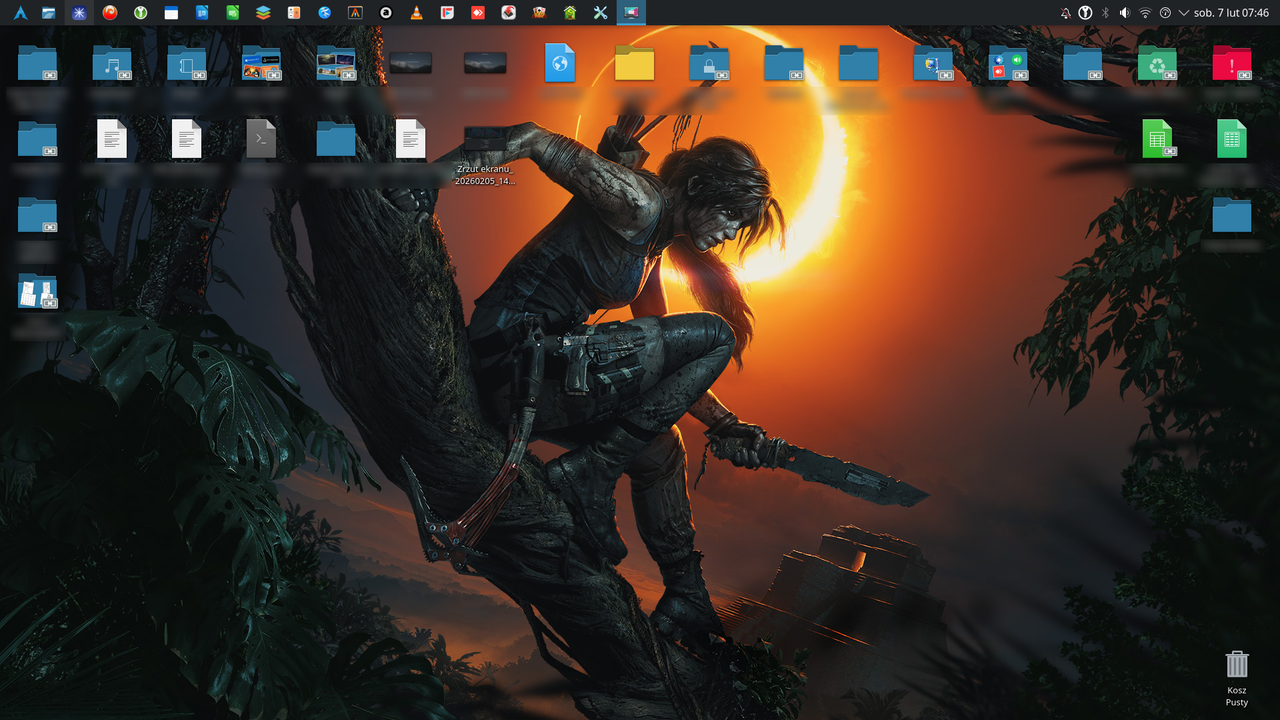The width and height of the screenshot is (1280, 720).
Task: Select the folder showing landscape photo previews
Action: pos(336,64)
